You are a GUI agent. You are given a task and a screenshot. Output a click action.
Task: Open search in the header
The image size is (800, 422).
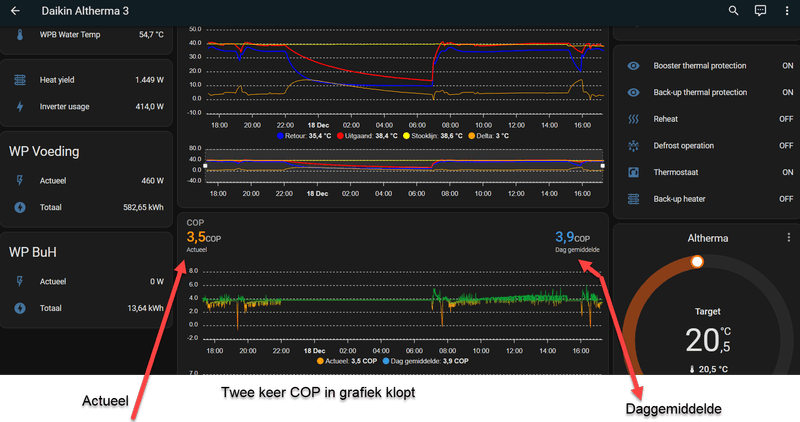pyautogui.click(x=733, y=11)
